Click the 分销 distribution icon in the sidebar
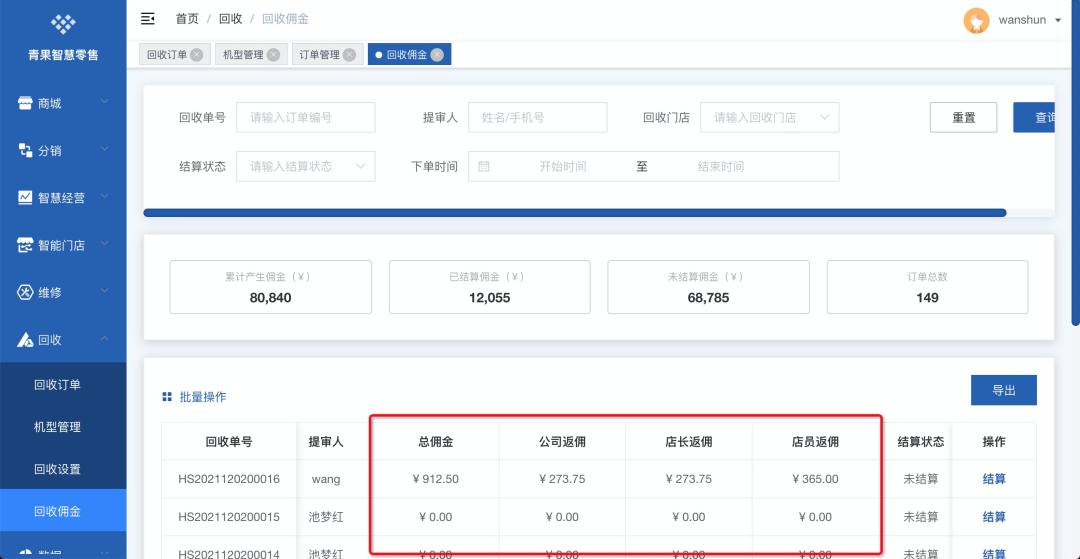The width and height of the screenshot is (1080, 559). pyautogui.click(x=25, y=150)
